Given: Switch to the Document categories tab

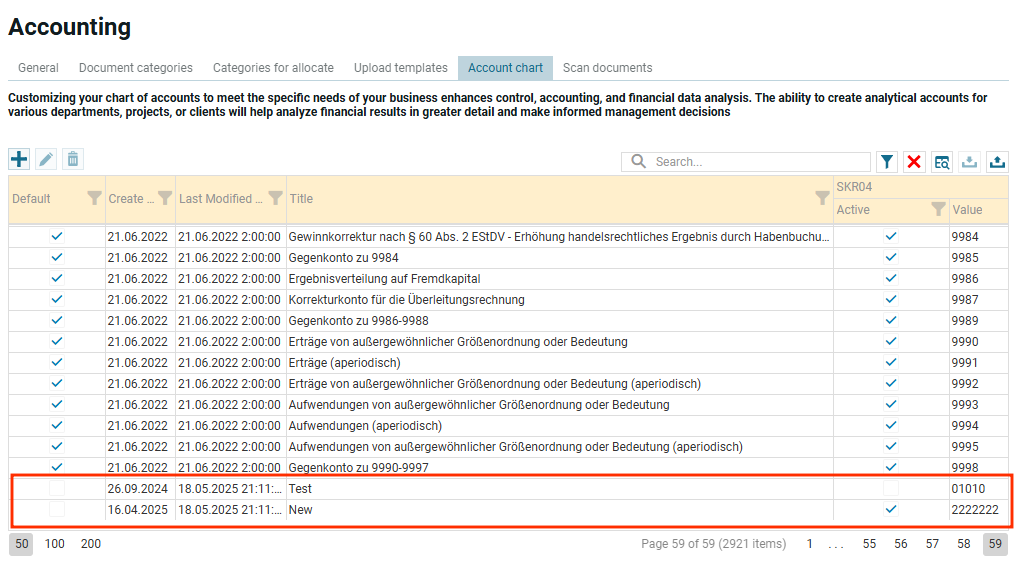Looking at the screenshot, I should pos(136,68).
